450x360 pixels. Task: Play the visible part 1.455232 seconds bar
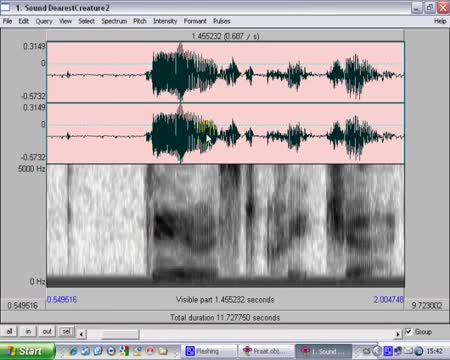pyautogui.click(x=225, y=300)
